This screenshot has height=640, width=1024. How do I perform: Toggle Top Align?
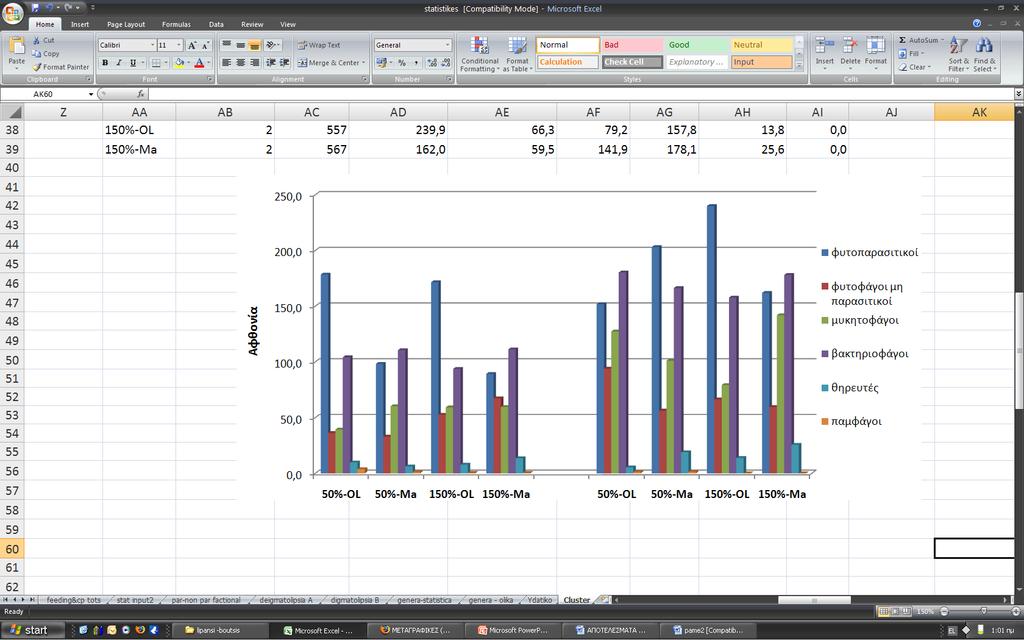226,45
